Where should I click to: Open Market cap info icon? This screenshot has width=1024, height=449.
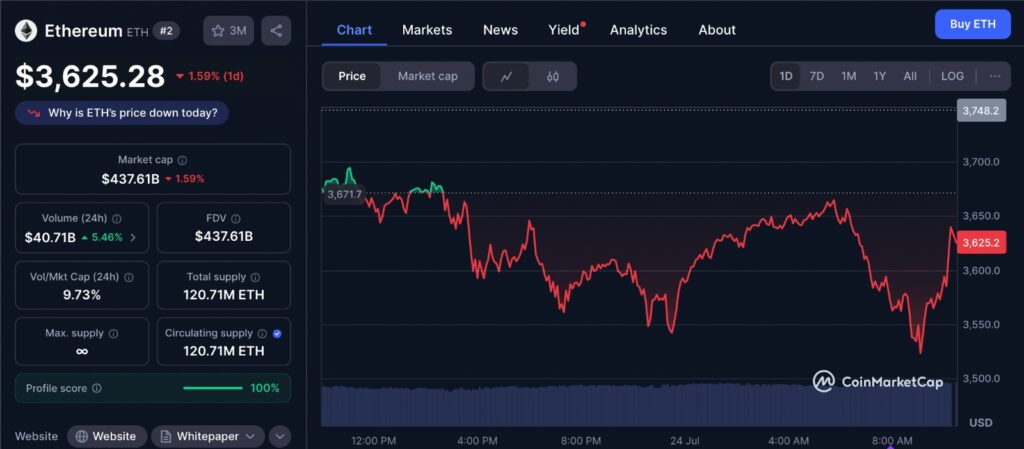point(182,160)
